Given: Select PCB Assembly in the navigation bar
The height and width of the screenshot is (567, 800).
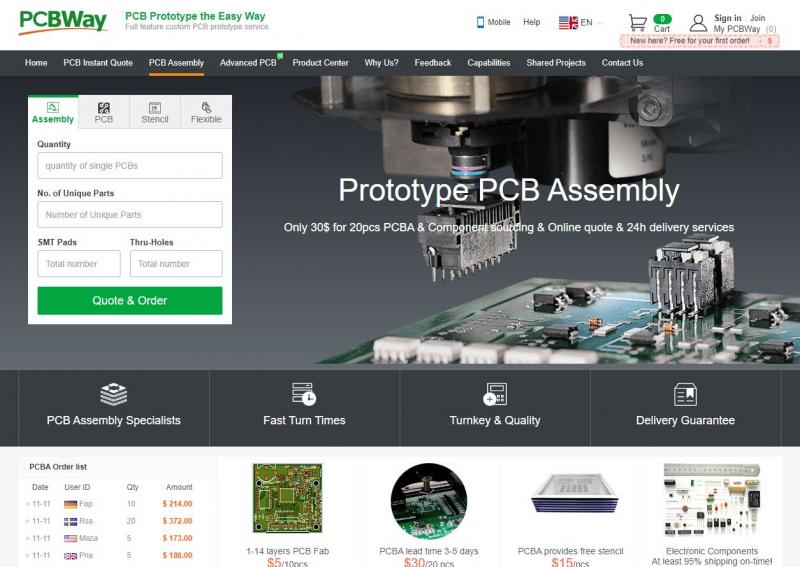Looking at the screenshot, I should click(x=176, y=63).
